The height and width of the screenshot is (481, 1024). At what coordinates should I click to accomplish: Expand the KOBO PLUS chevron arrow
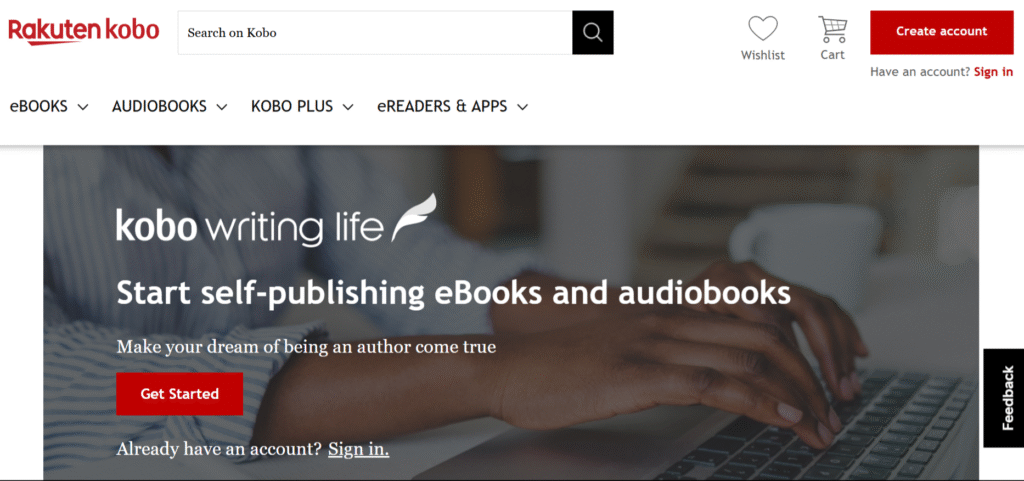348,107
